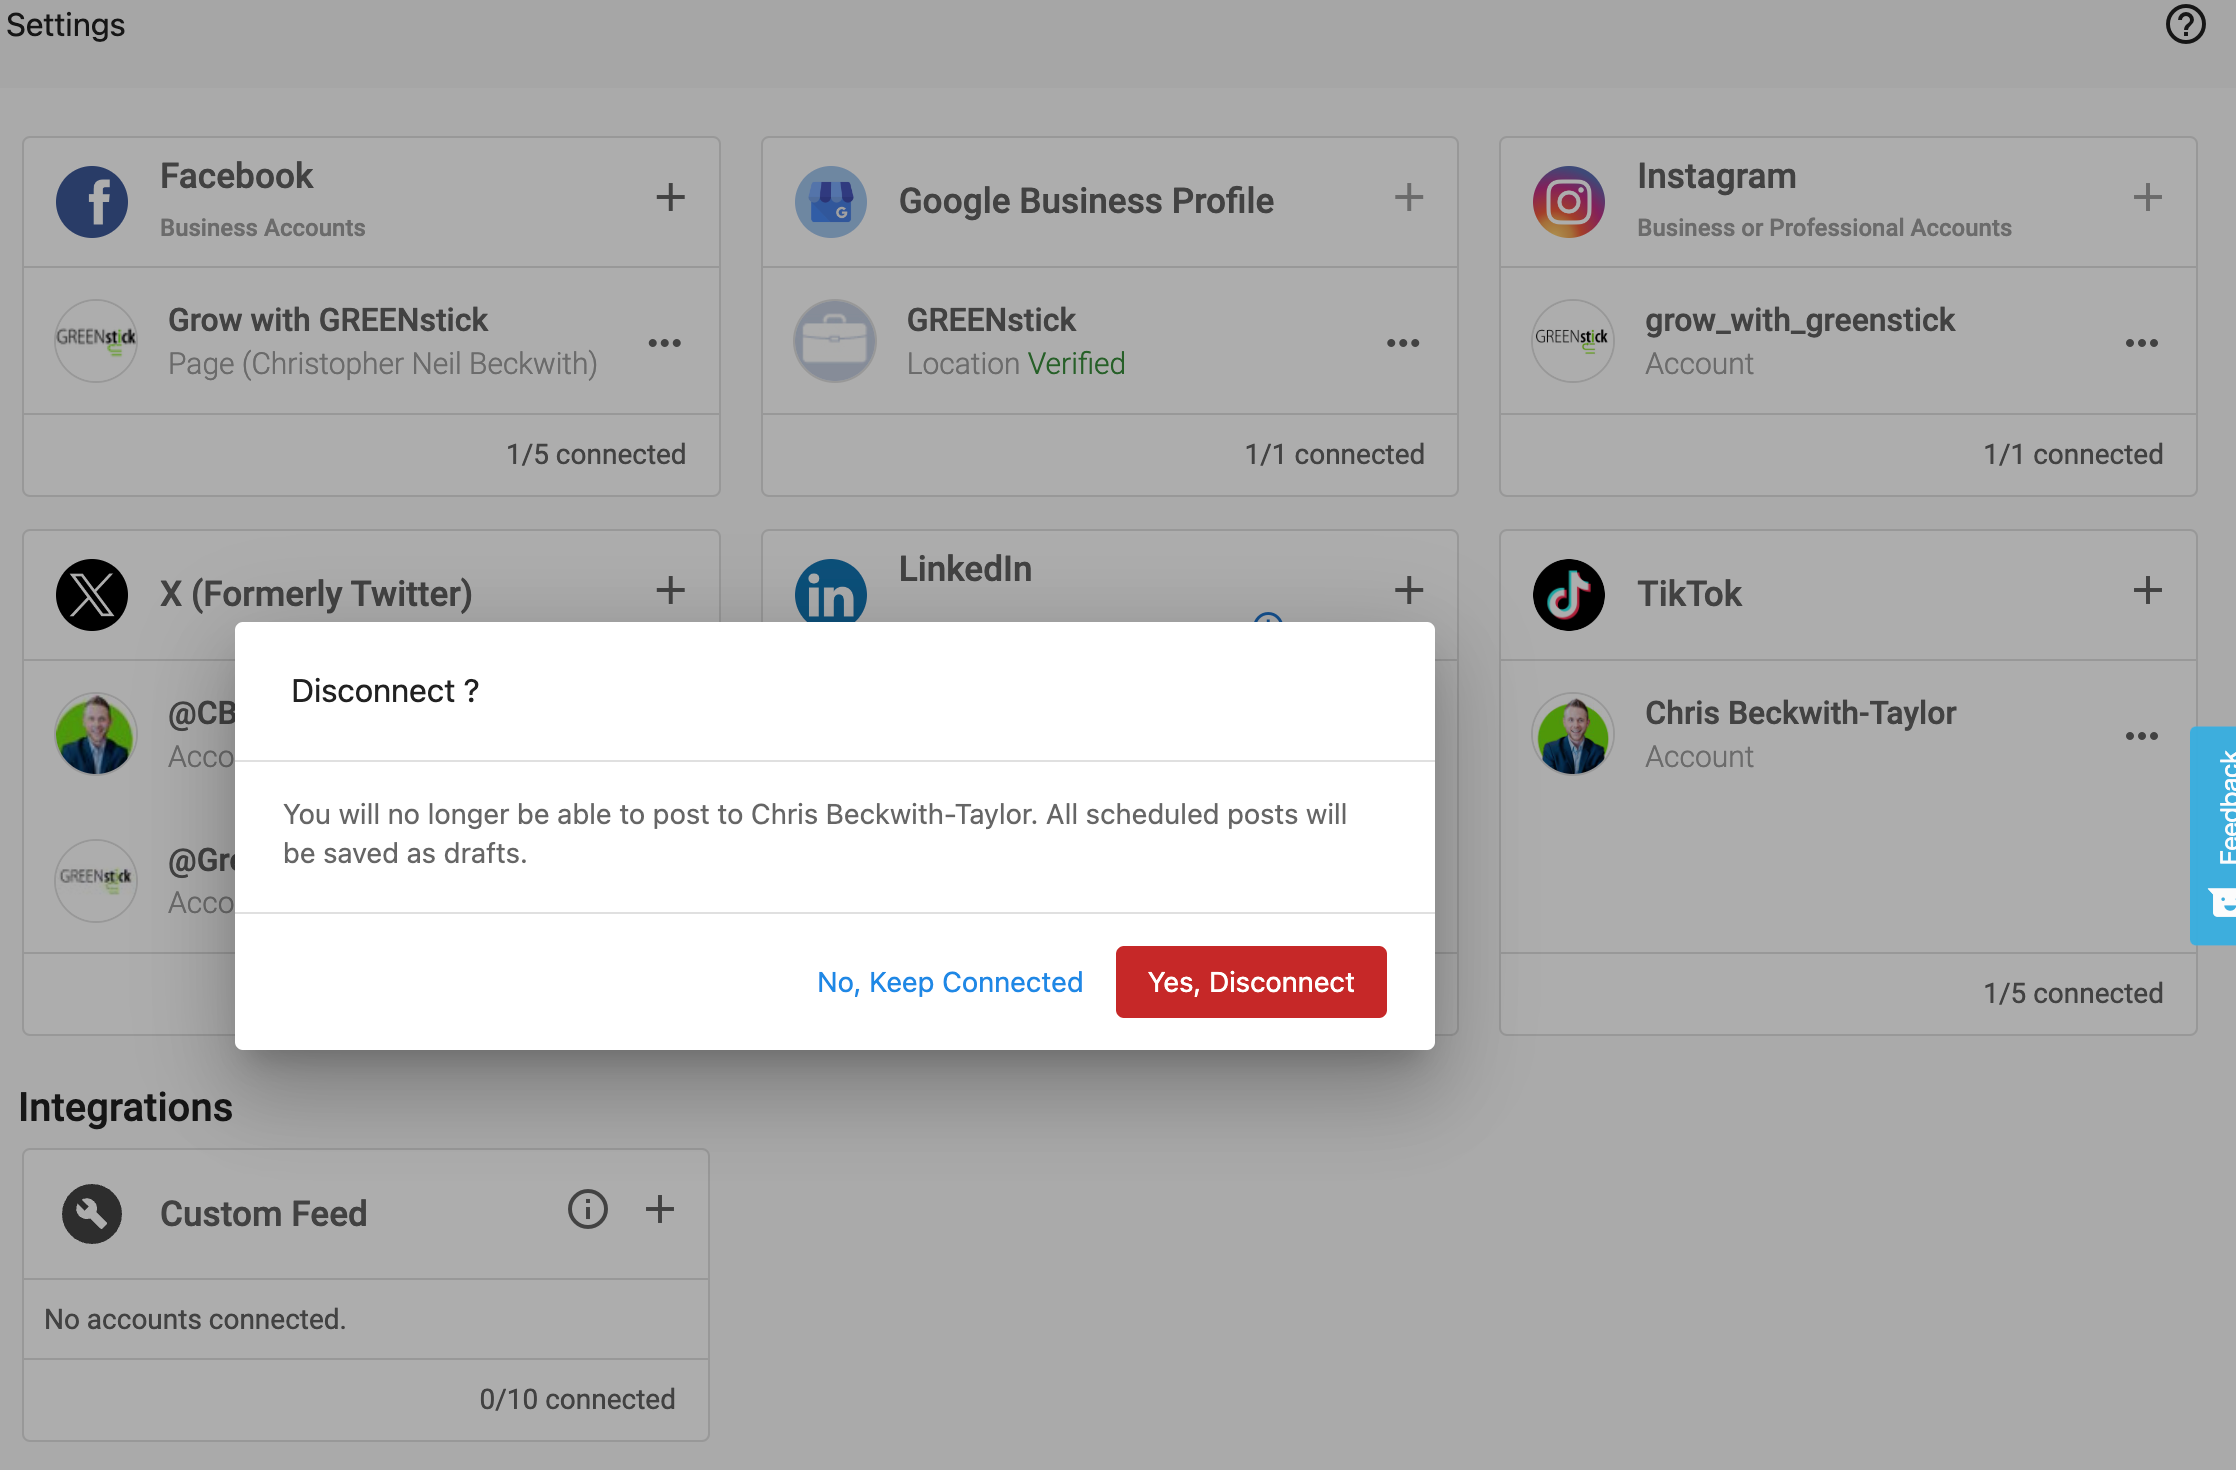Open options menu for GREENstick location
Screen dimensions: 2236x1470
1402,343
